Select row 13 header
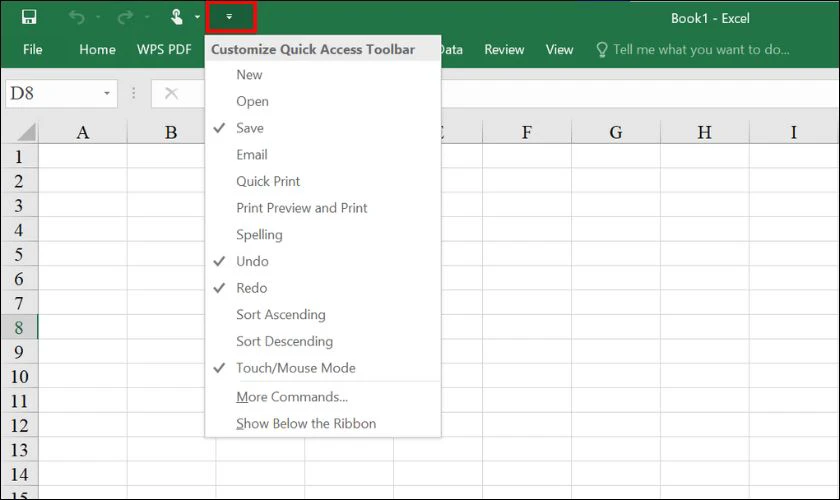The width and height of the screenshot is (840, 500). pos(19,450)
